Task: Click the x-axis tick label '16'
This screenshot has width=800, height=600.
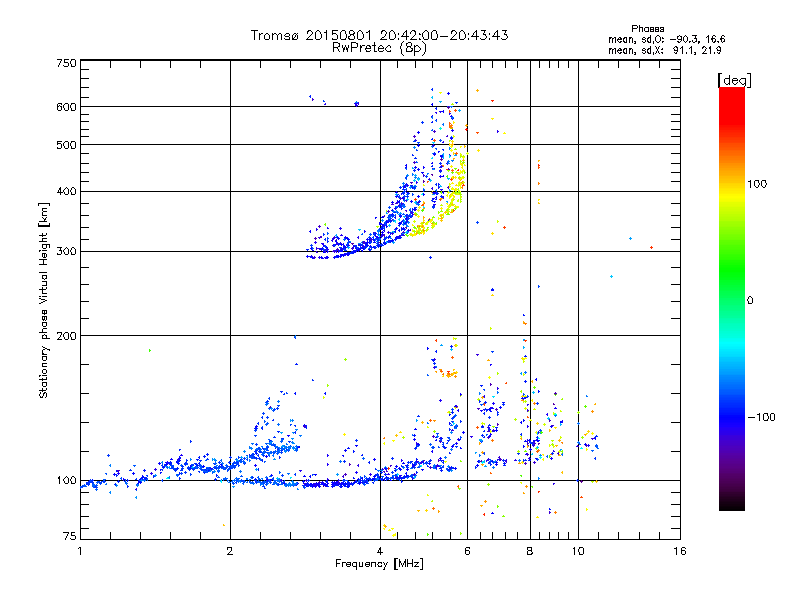Action: tap(680, 551)
